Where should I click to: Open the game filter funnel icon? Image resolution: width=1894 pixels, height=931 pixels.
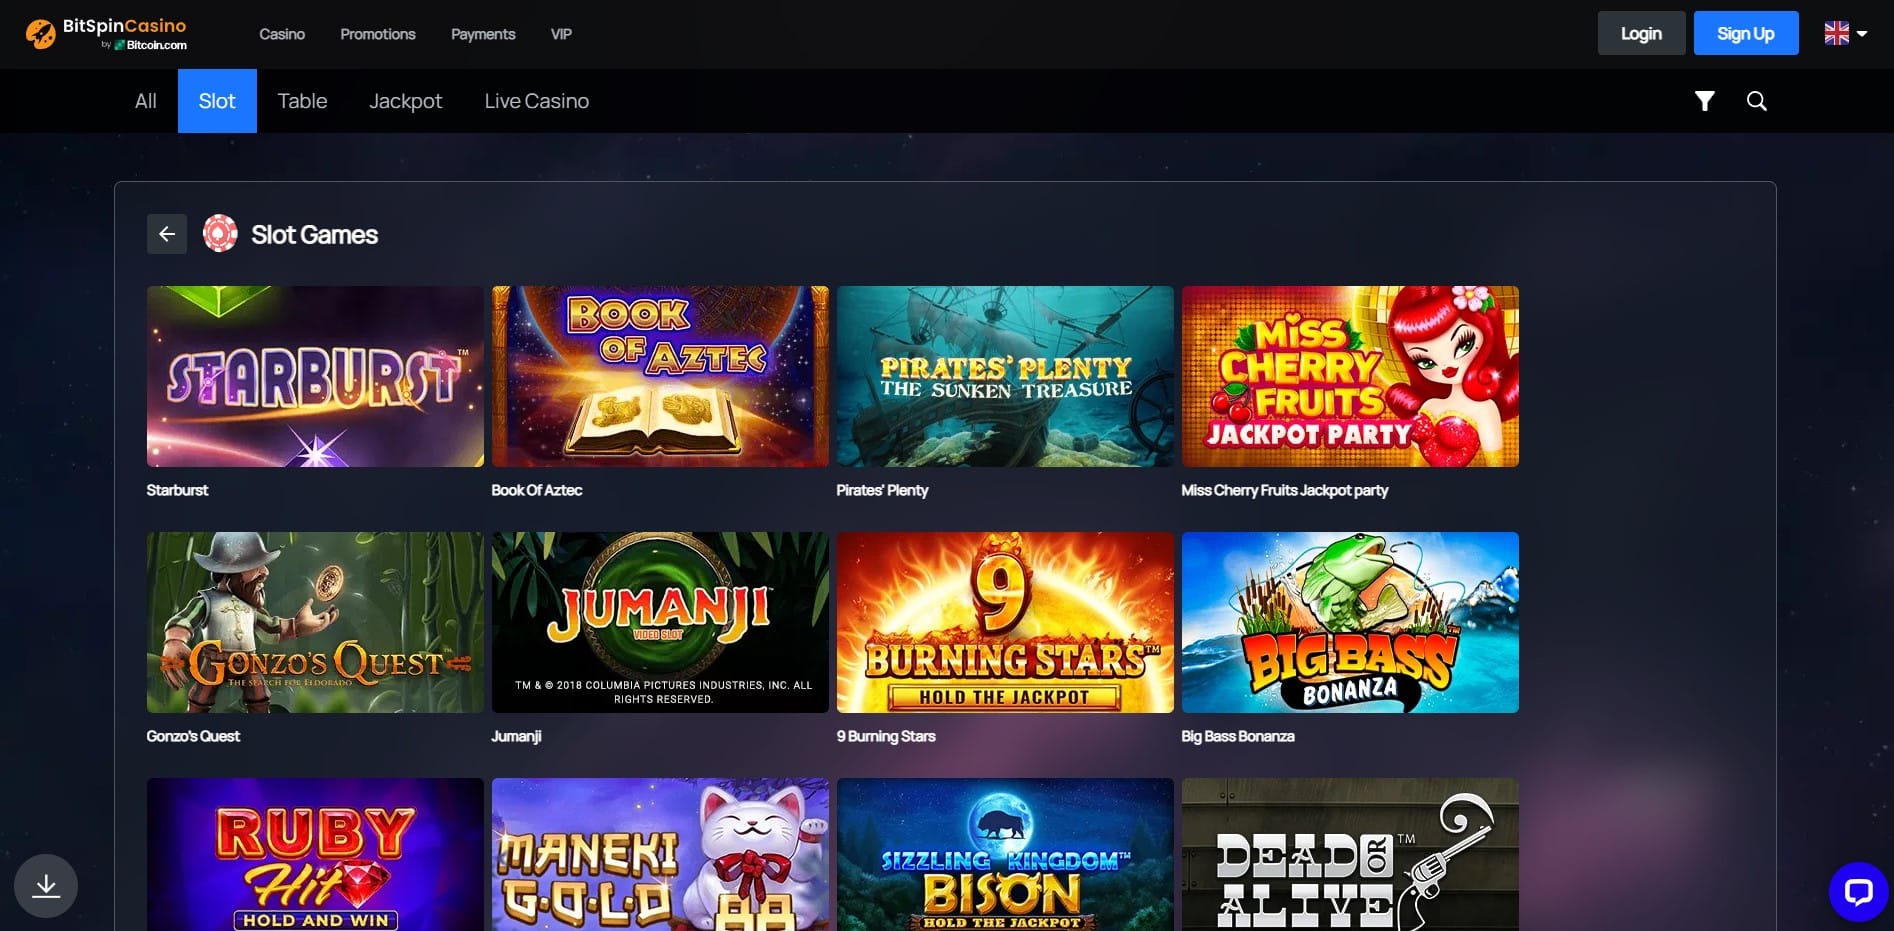pos(1705,101)
